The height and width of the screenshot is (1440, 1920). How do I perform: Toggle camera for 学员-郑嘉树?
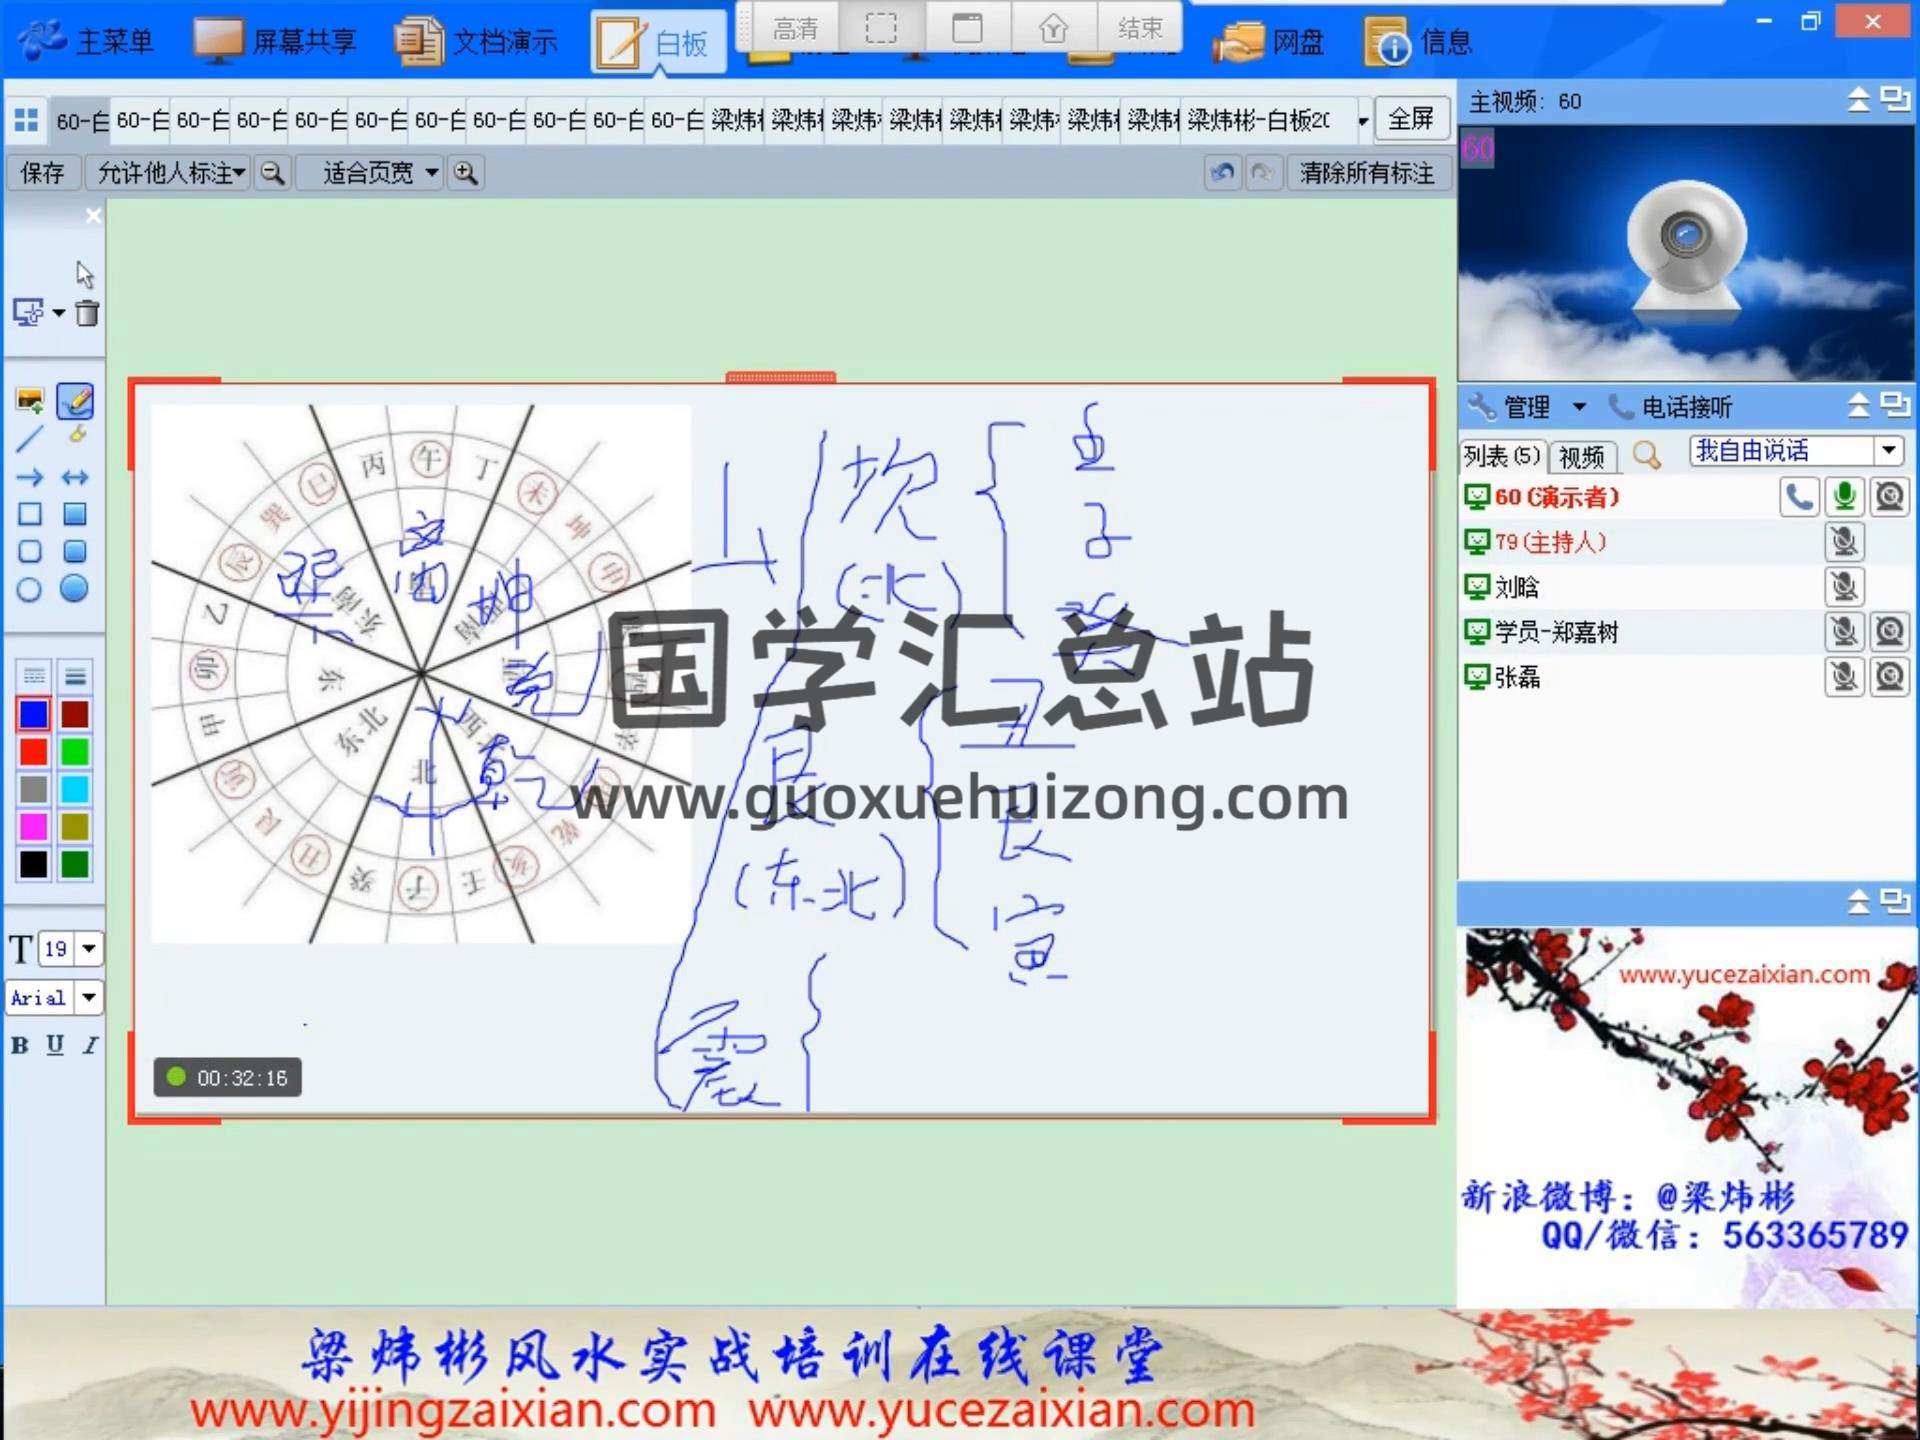point(1889,632)
